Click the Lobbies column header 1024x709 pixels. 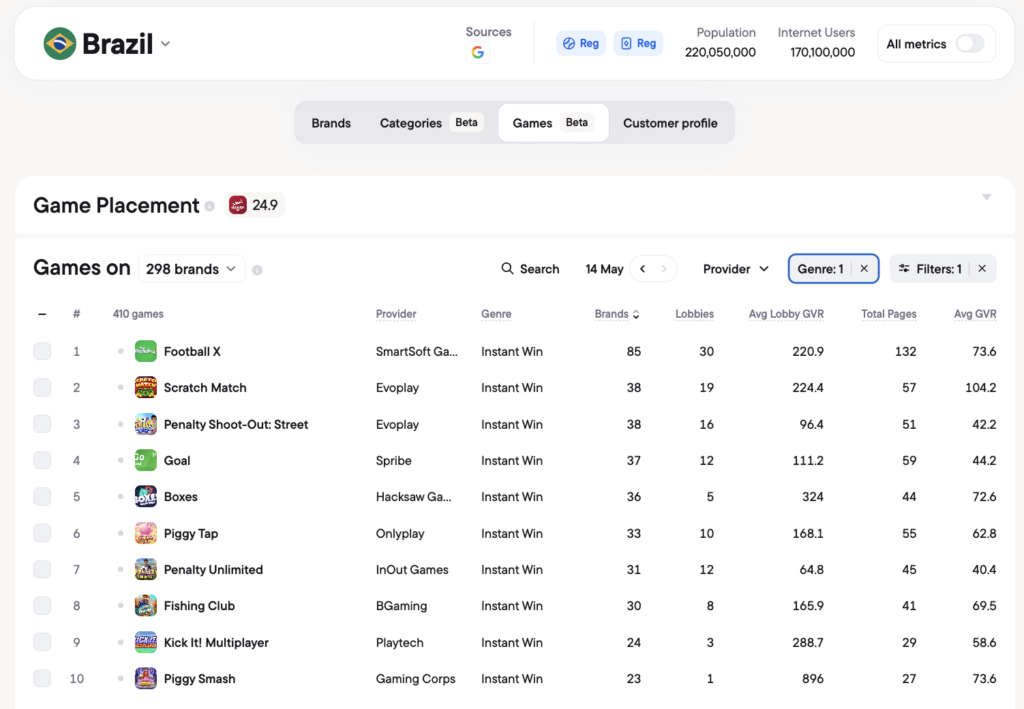694,314
